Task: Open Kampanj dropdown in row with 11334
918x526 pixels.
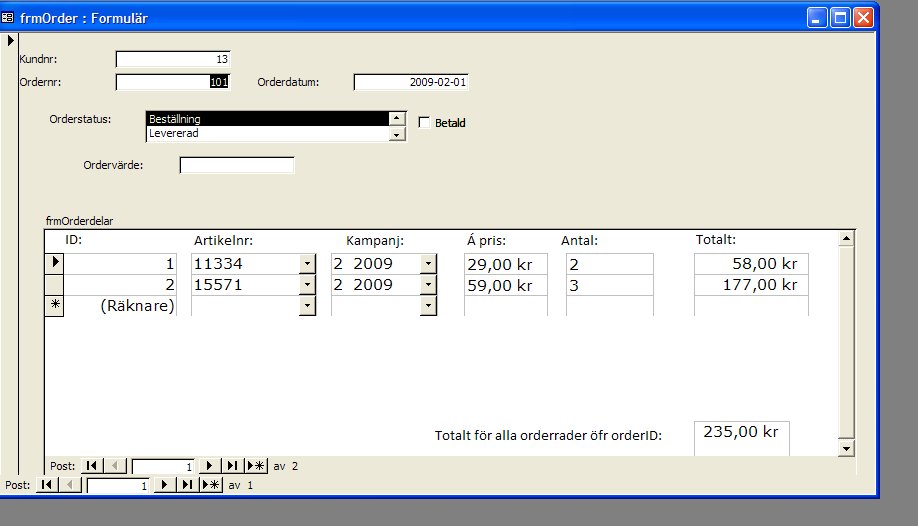Action: pyautogui.click(x=428, y=264)
